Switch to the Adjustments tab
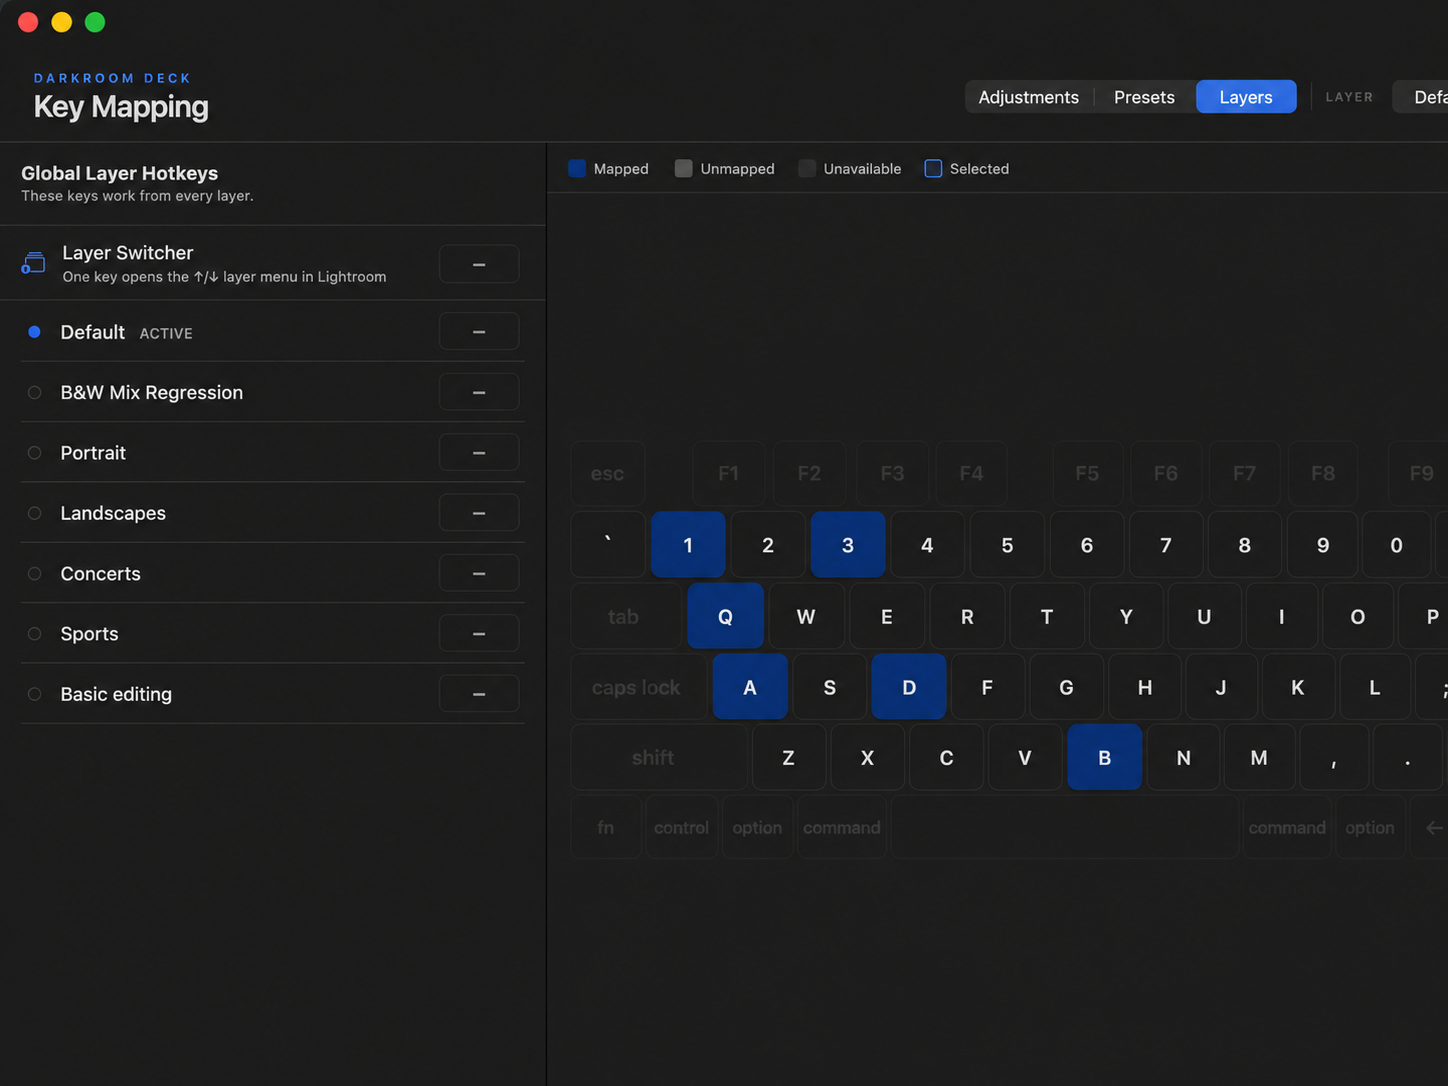This screenshot has width=1448, height=1086. coord(1028,97)
